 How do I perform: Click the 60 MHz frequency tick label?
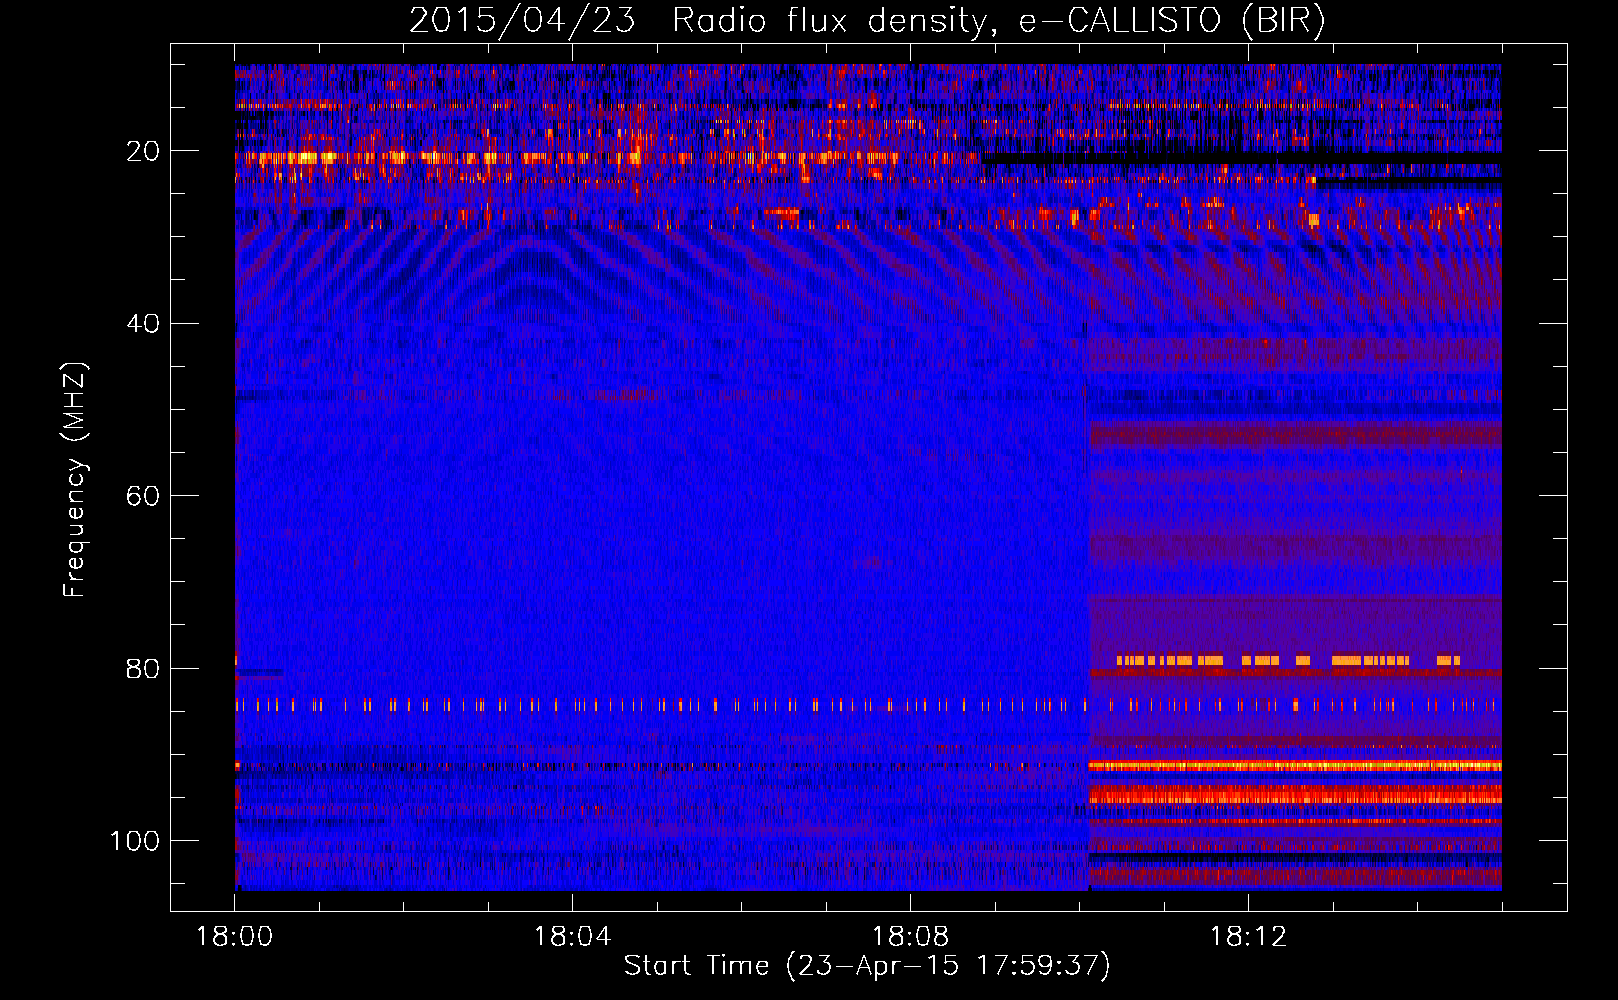coord(143,496)
